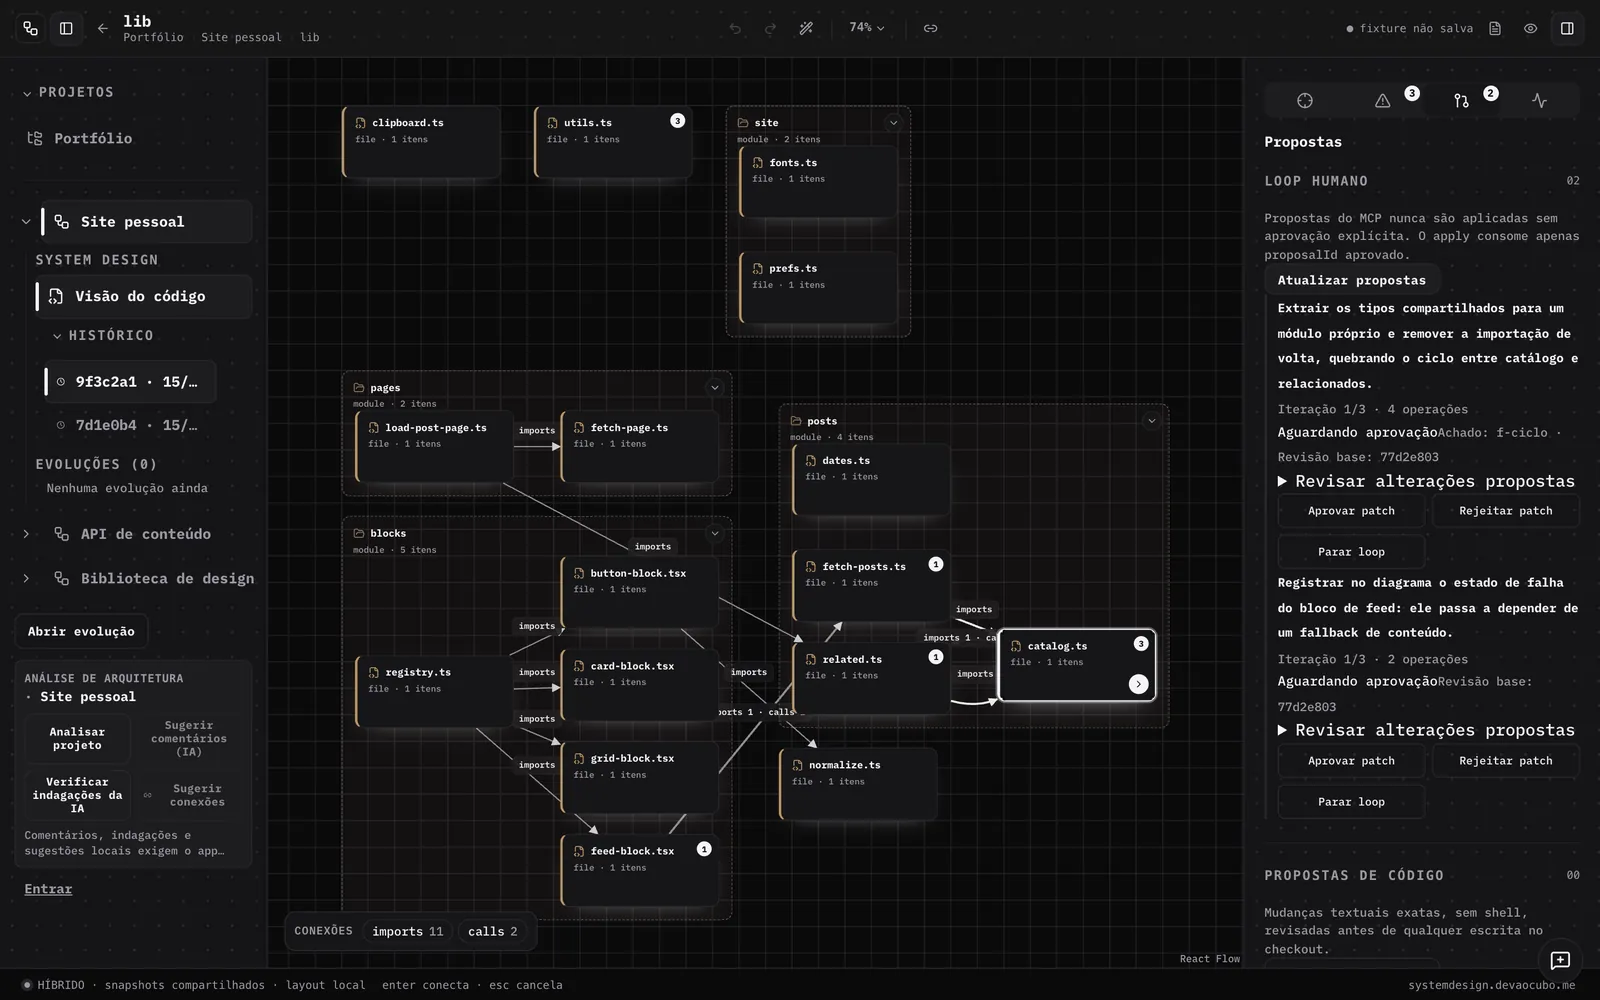Click the magic wand auto-layout icon
This screenshot has width=1600, height=1000.
[x=806, y=28]
